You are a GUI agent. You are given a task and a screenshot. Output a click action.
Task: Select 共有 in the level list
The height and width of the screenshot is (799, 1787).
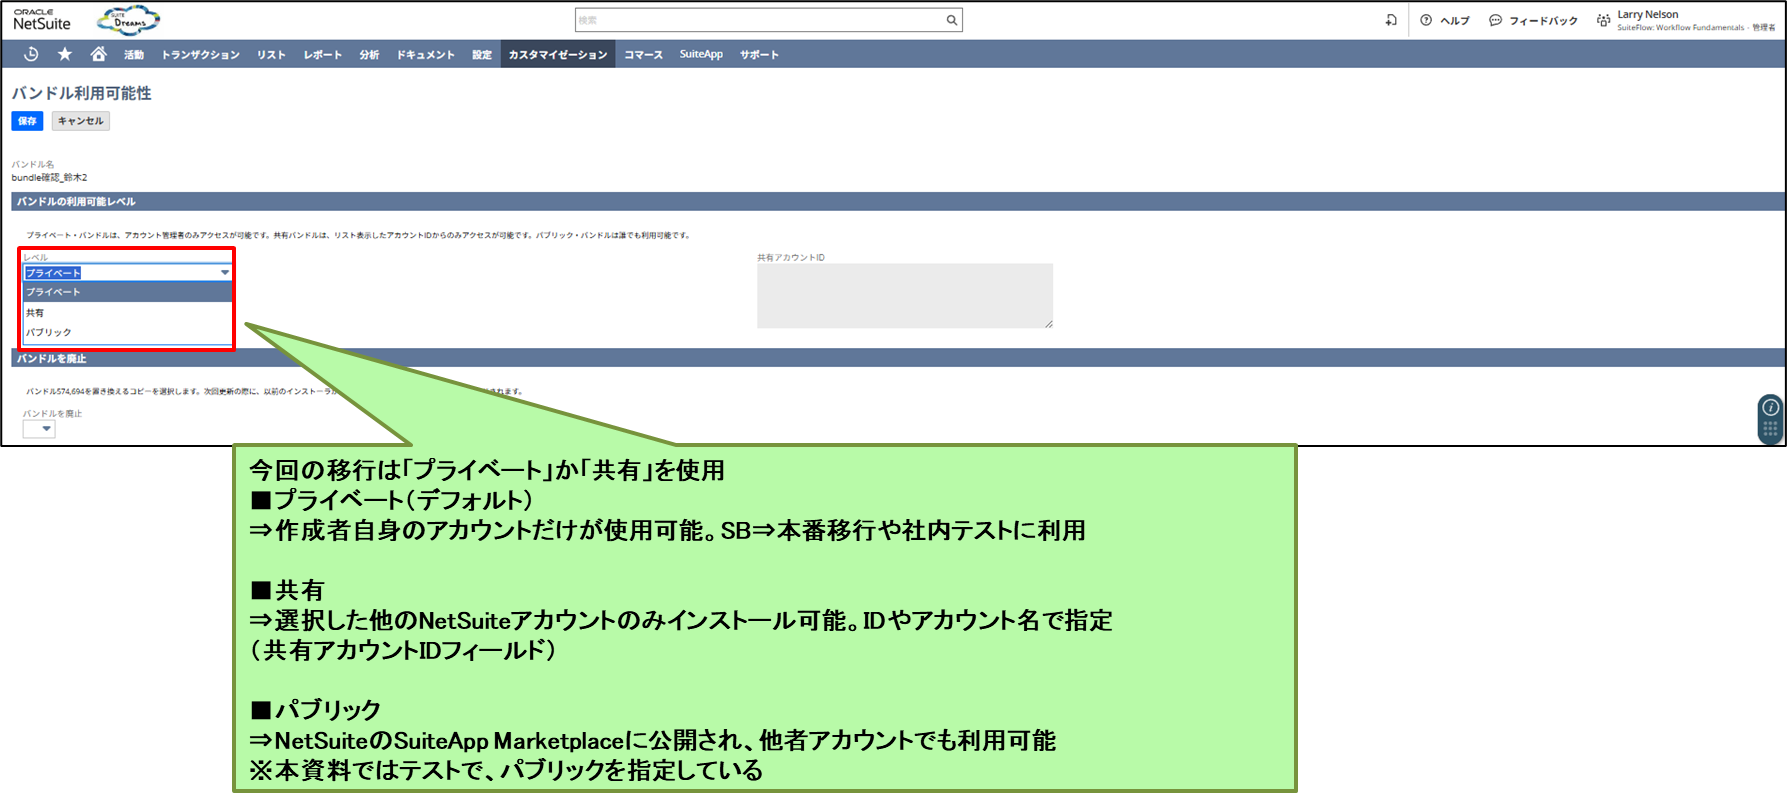tap(128, 313)
